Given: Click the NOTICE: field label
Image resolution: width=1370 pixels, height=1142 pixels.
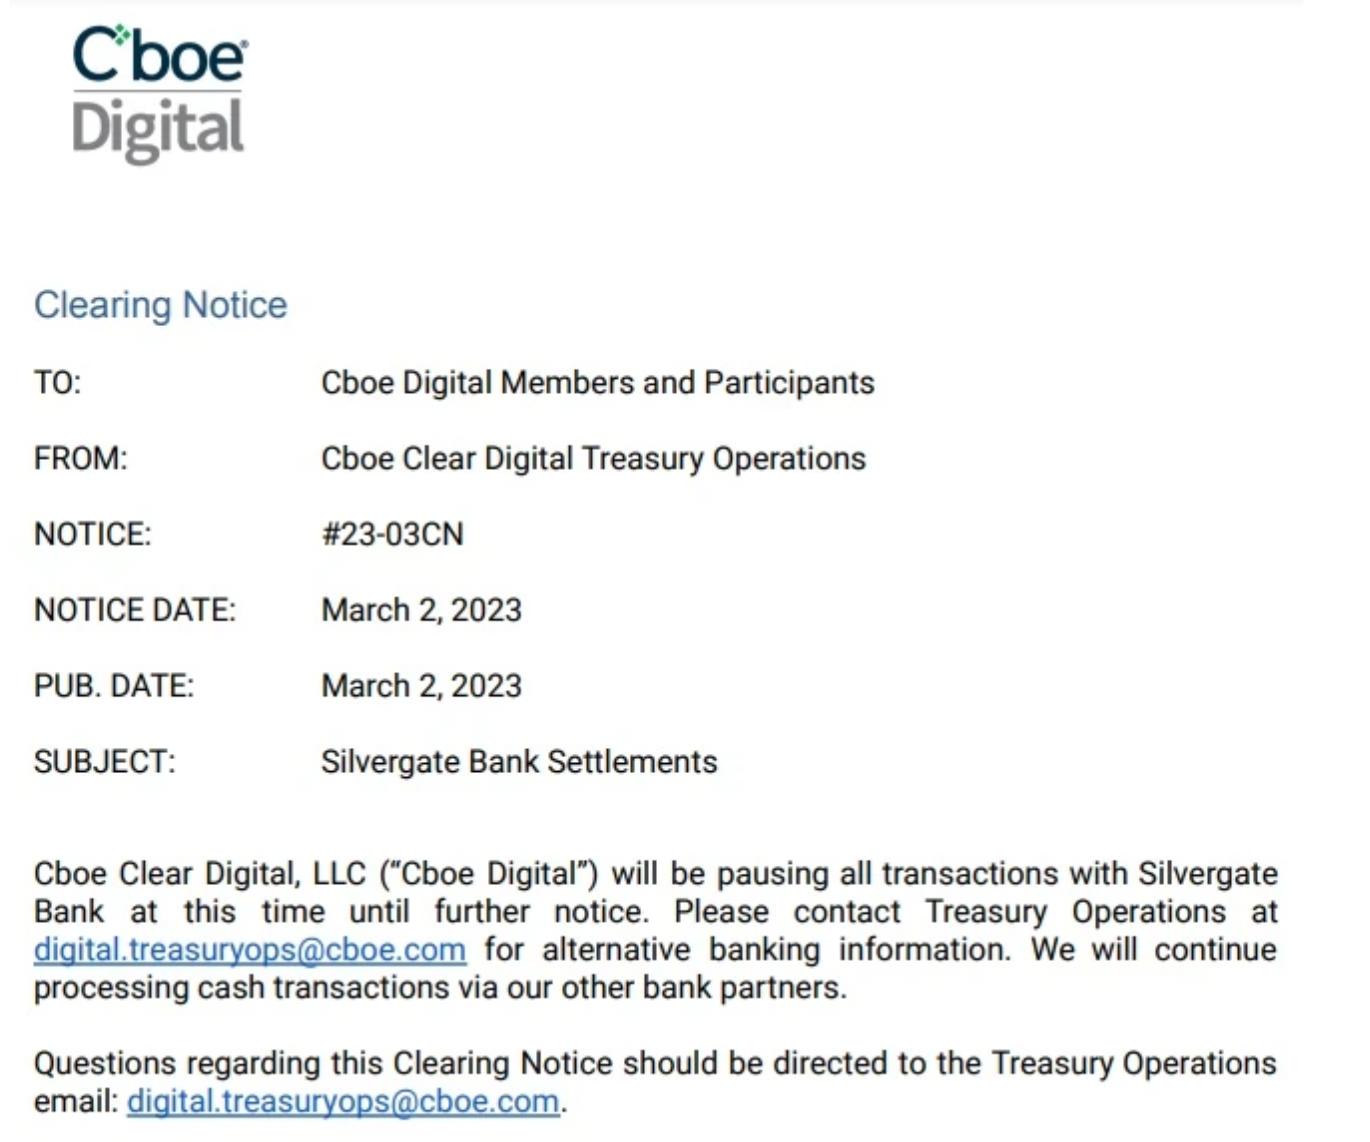Looking at the screenshot, I should click(x=93, y=535).
